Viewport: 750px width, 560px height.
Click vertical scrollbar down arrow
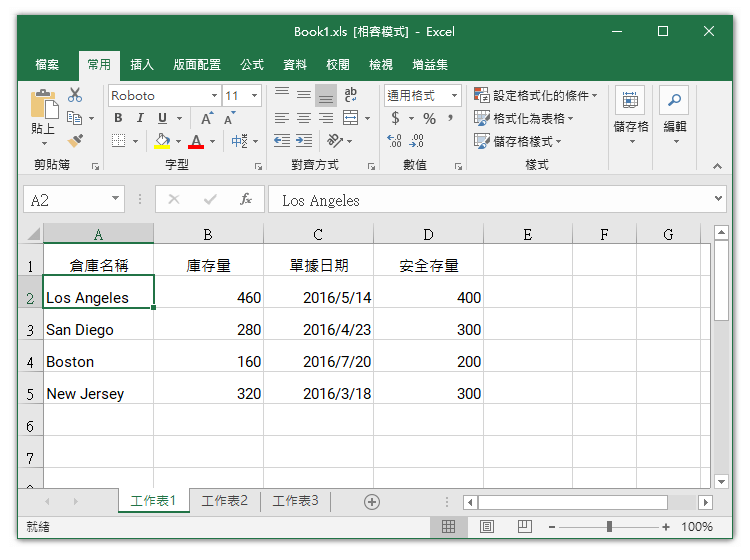[721, 481]
